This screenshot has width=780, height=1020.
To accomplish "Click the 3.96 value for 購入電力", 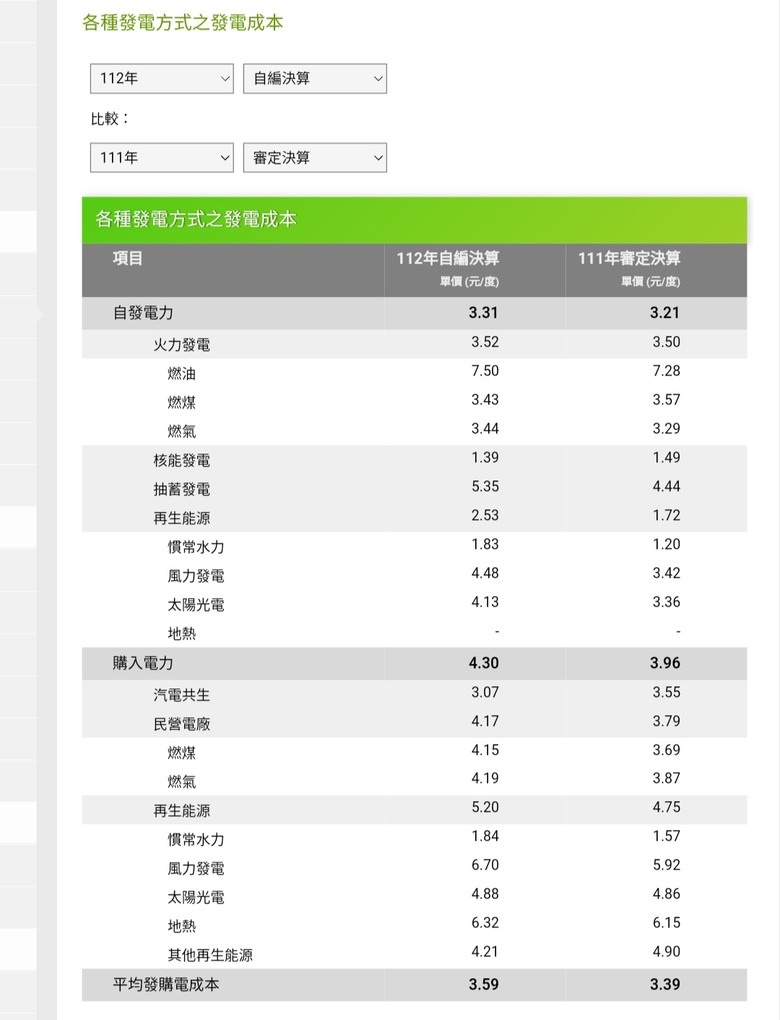I will [x=666, y=663].
